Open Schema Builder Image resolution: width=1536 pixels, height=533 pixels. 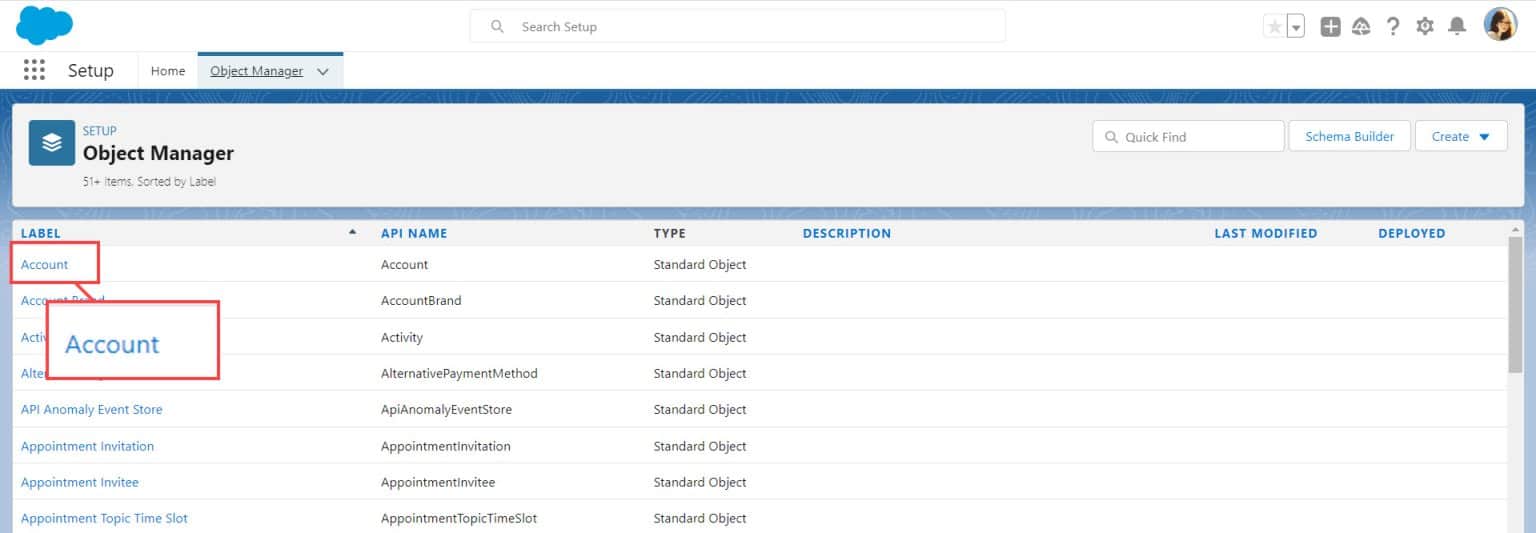point(1349,136)
